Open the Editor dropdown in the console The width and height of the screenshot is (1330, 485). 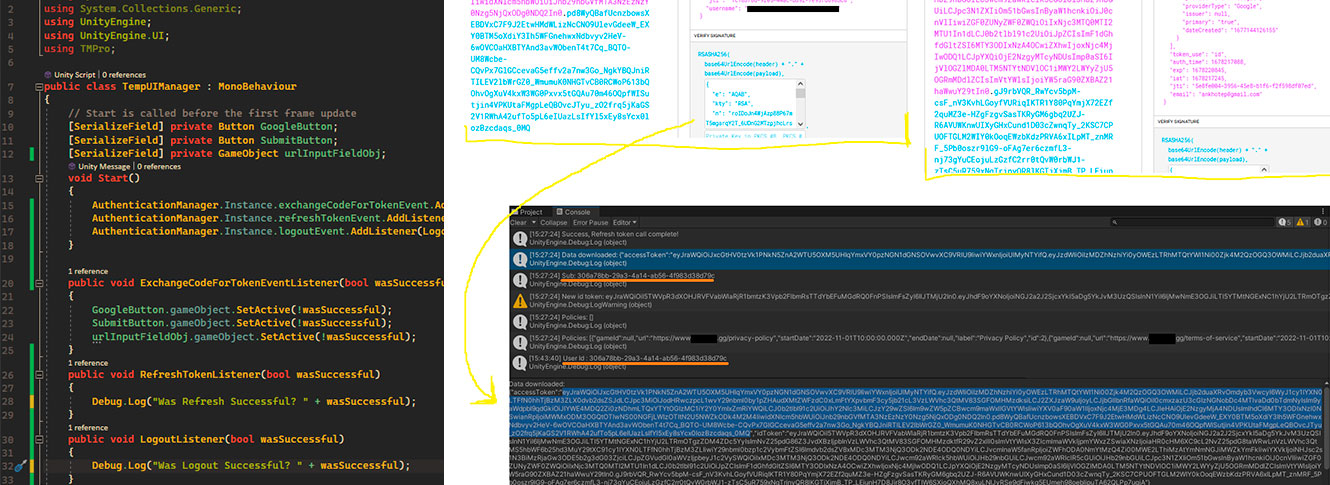[624, 222]
